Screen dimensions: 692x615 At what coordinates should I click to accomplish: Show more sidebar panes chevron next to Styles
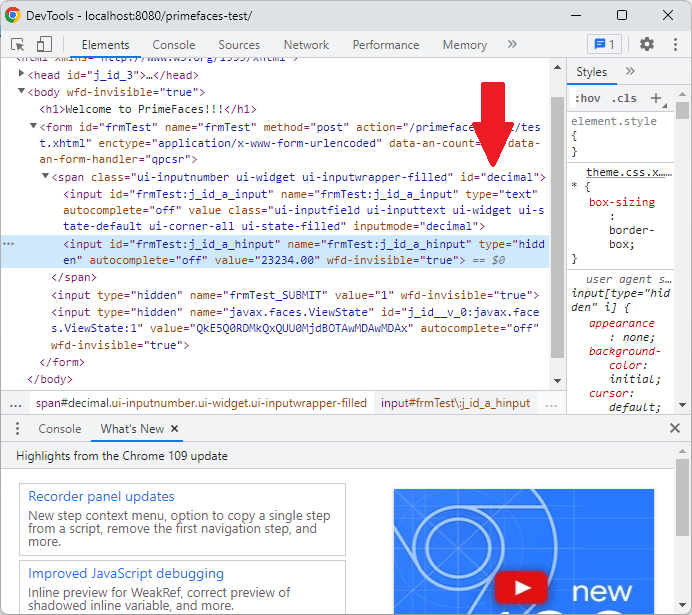tap(630, 71)
